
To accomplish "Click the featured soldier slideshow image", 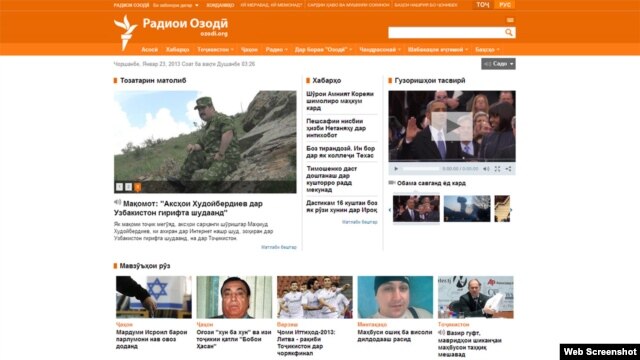I will pos(205,142).
